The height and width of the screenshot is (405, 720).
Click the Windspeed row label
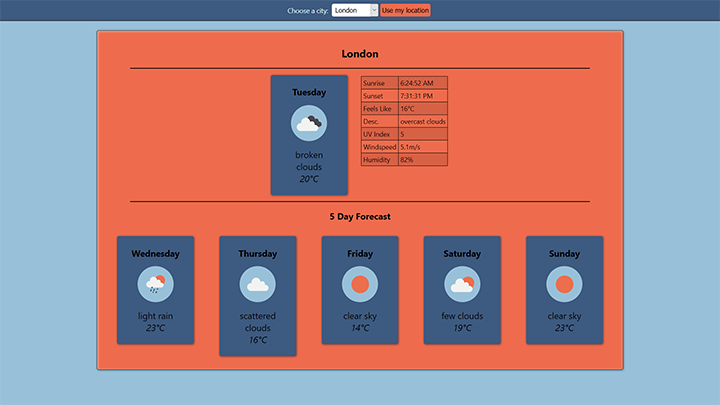pyautogui.click(x=379, y=147)
